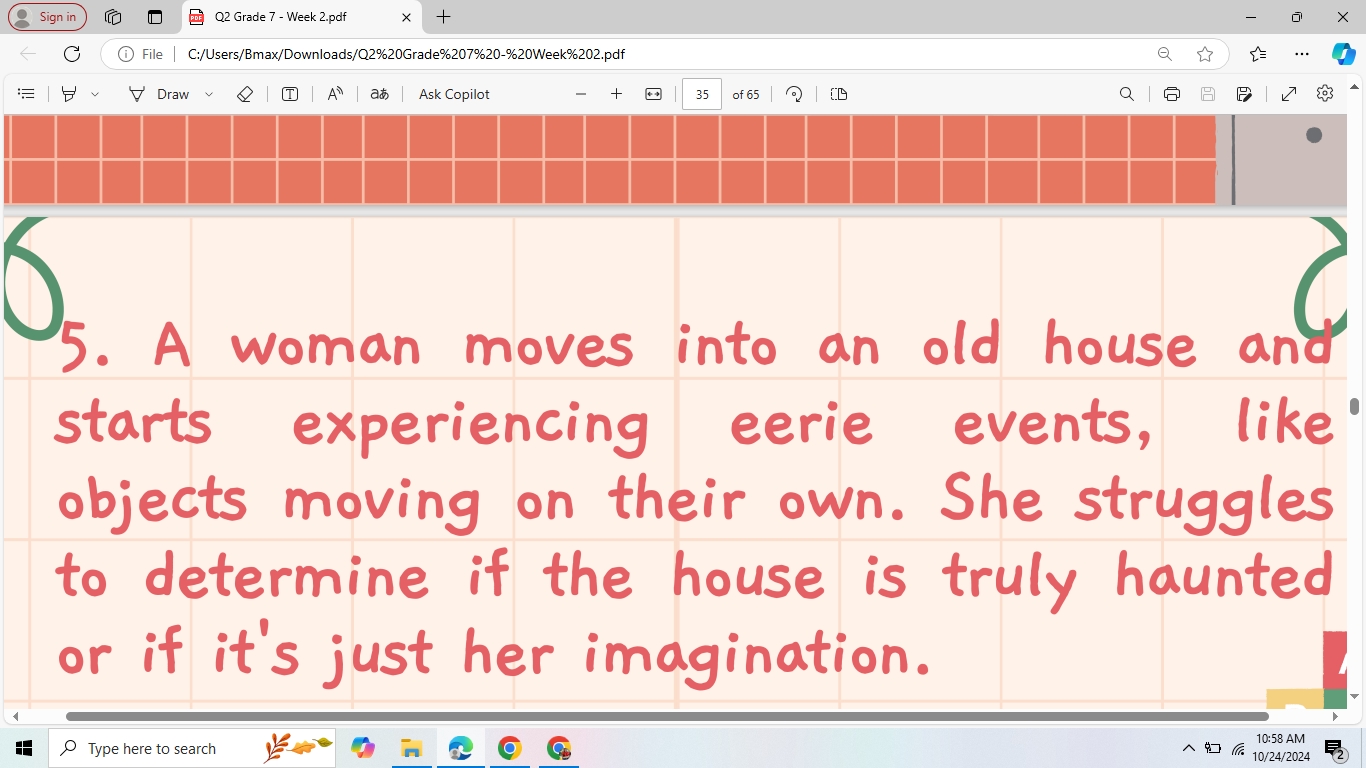Open PDF settings gear
This screenshot has height=768, width=1366.
point(1325,93)
